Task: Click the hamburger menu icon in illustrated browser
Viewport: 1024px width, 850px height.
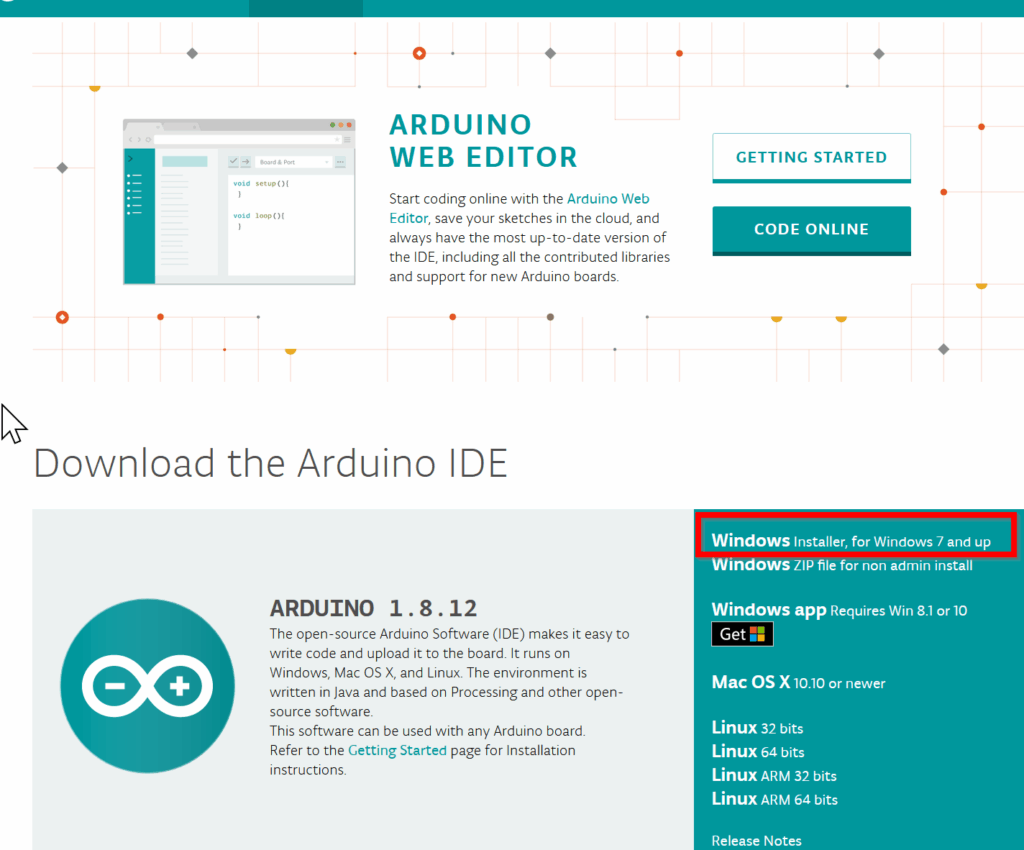Action: [347, 140]
